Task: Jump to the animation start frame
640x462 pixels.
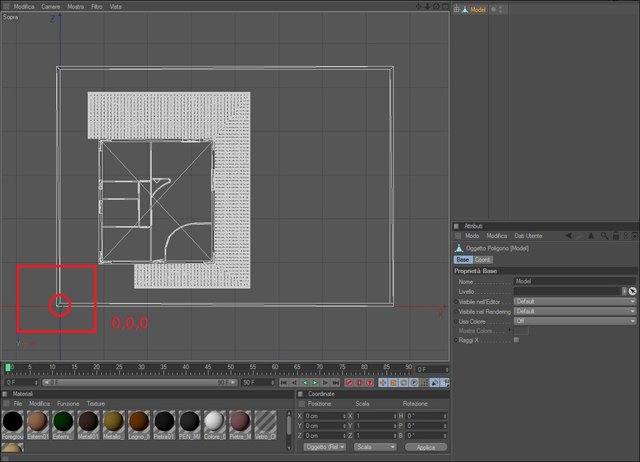Action: pos(284,382)
